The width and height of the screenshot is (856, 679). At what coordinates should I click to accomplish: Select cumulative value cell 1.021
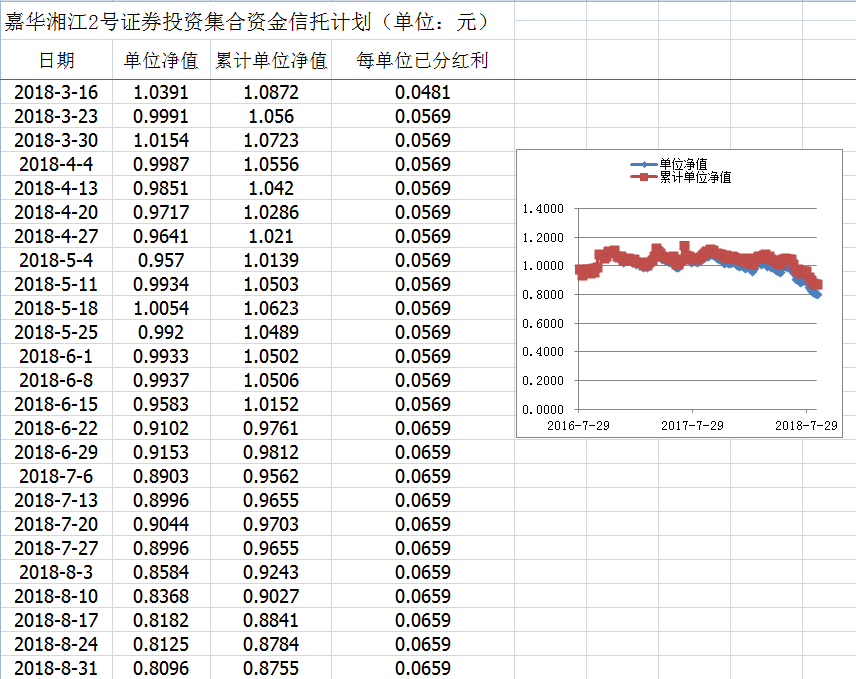coord(271,236)
